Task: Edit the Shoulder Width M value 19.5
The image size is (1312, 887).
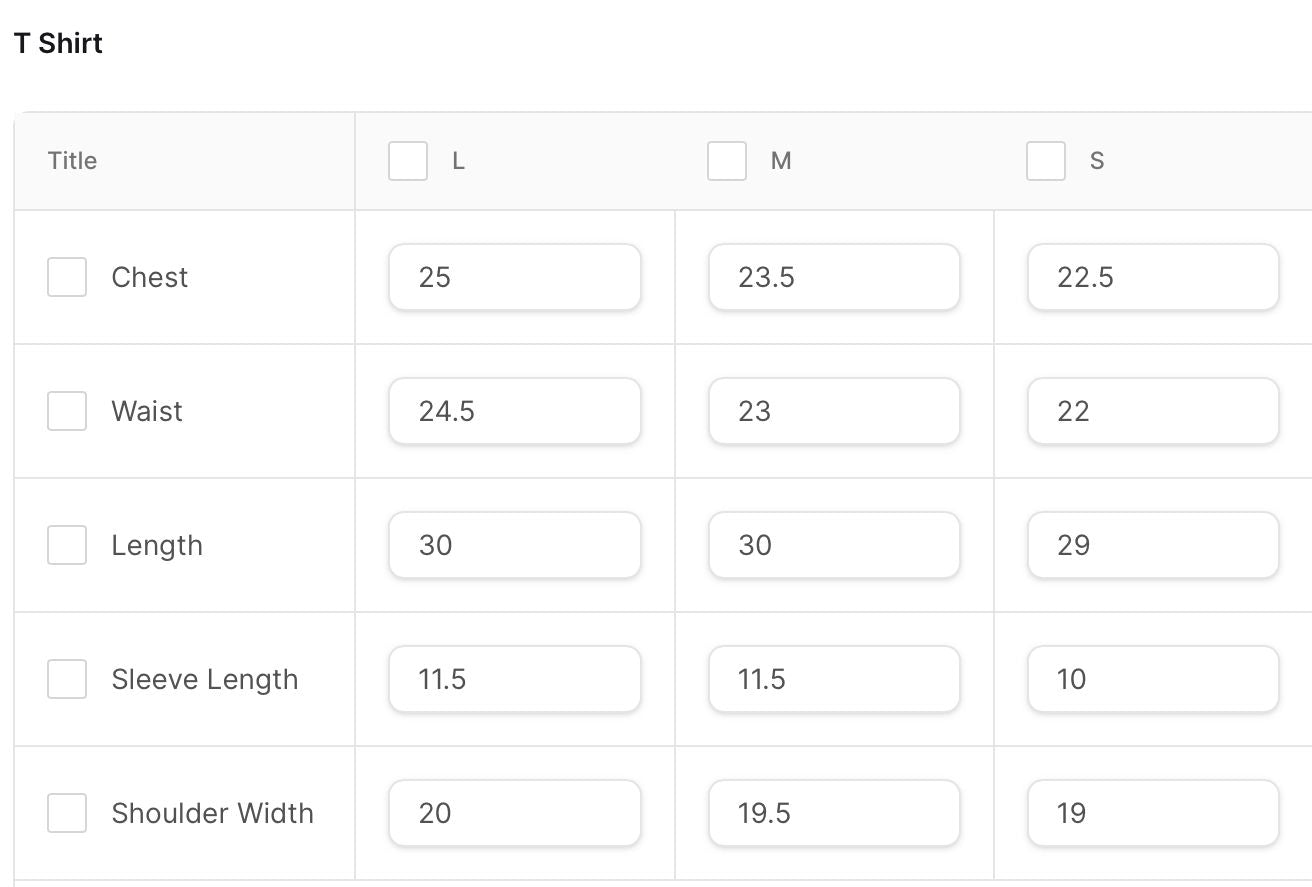Action: (834, 813)
